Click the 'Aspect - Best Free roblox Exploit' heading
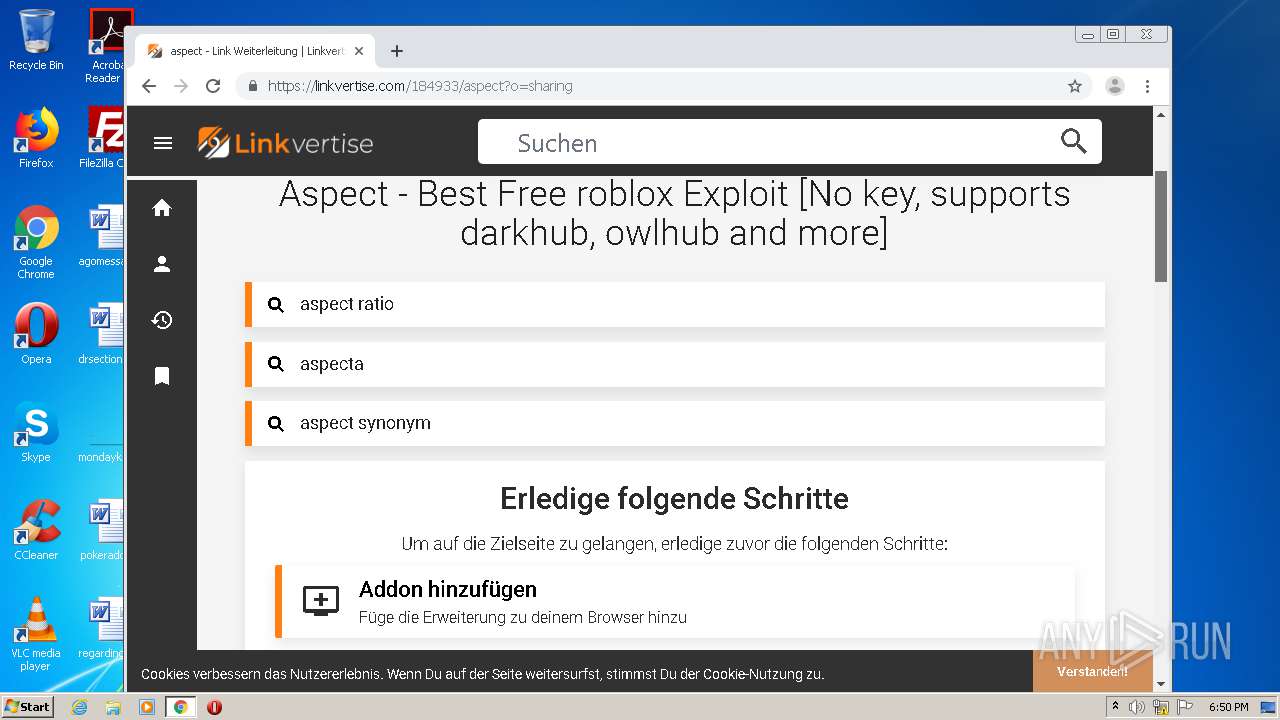 [x=674, y=212]
